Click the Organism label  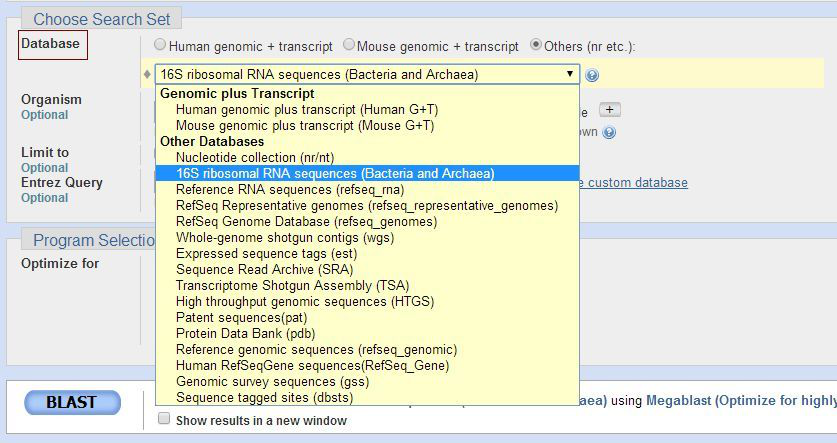[x=51, y=99]
